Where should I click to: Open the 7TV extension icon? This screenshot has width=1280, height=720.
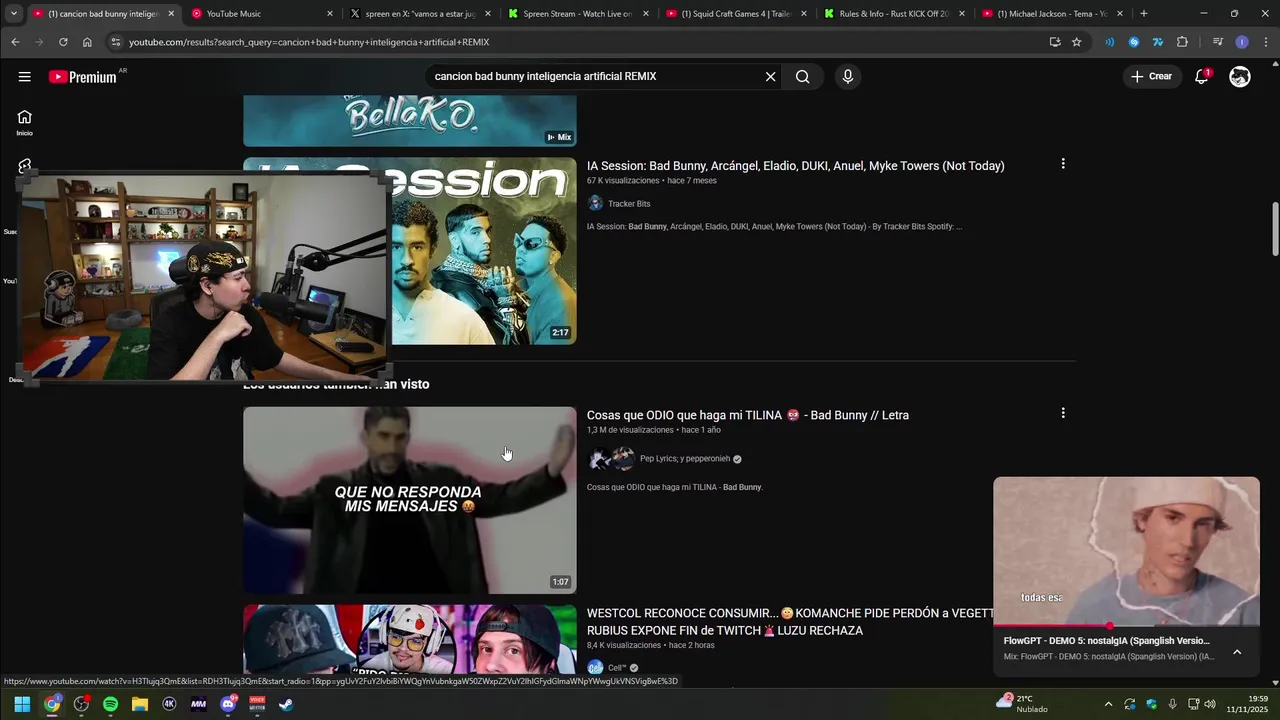click(x=1158, y=42)
